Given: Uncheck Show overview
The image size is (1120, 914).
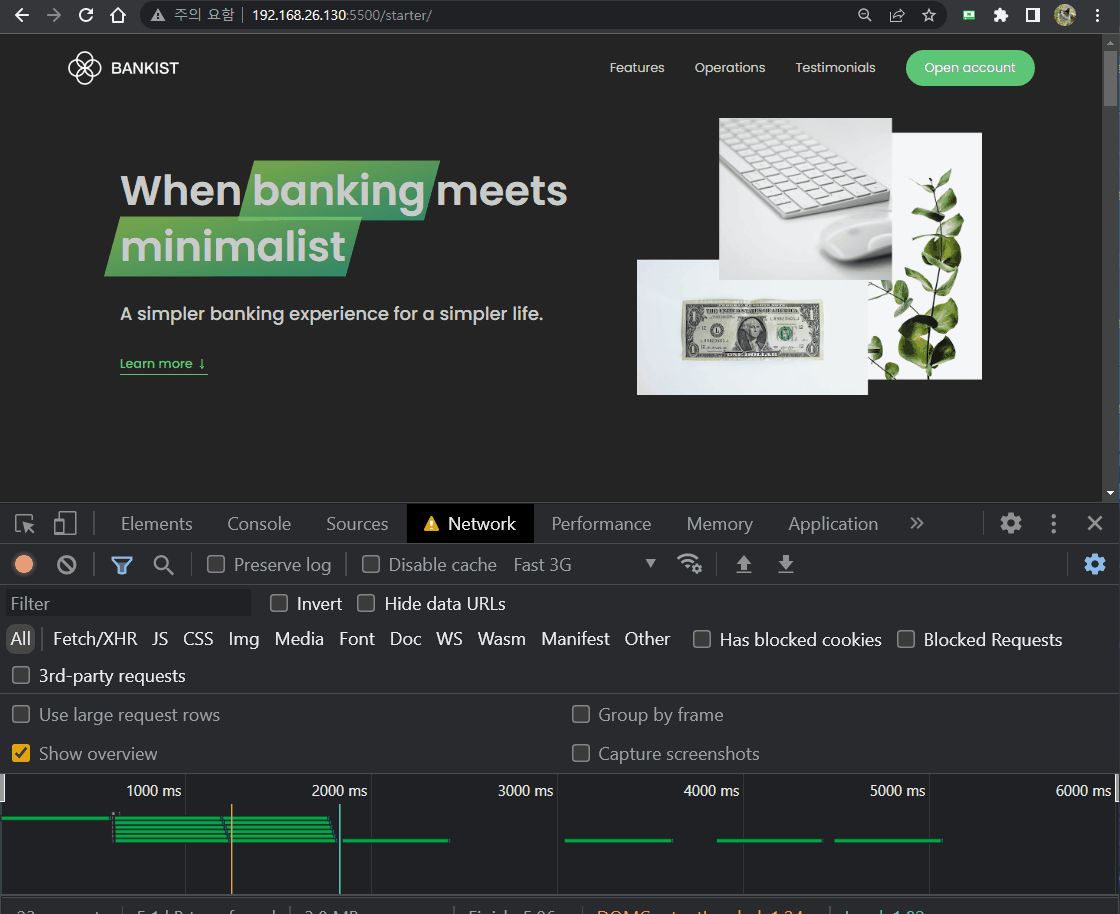Looking at the screenshot, I should click(21, 753).
